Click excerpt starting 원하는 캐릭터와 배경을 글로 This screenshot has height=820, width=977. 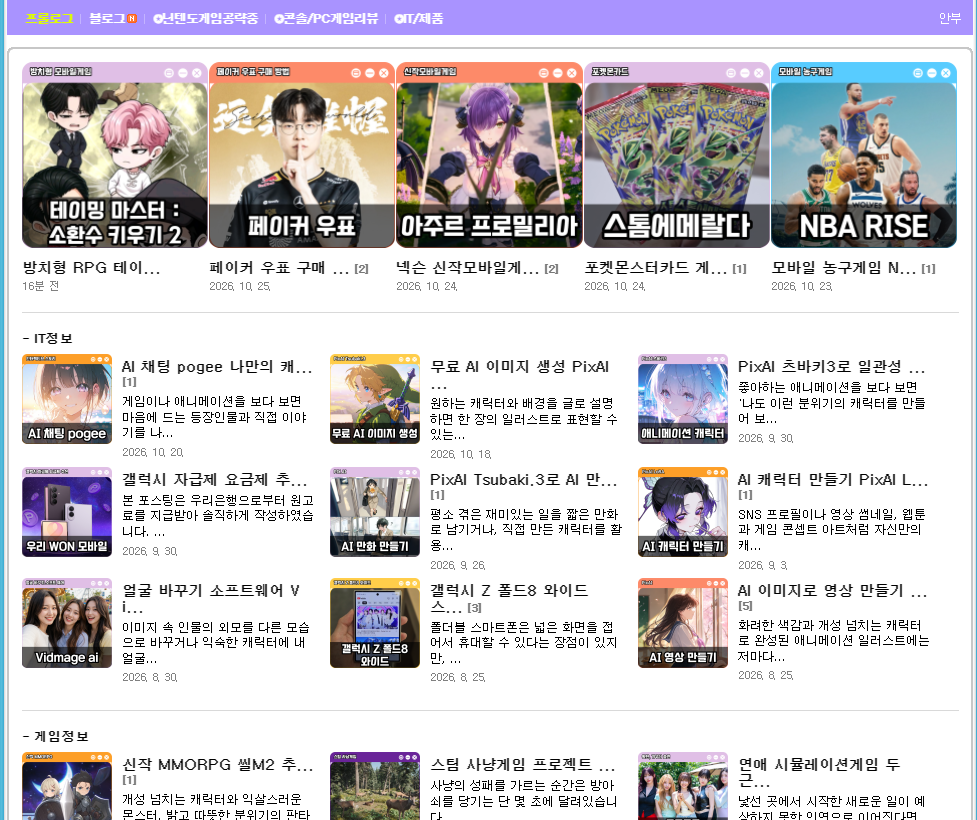click(524, 419)
